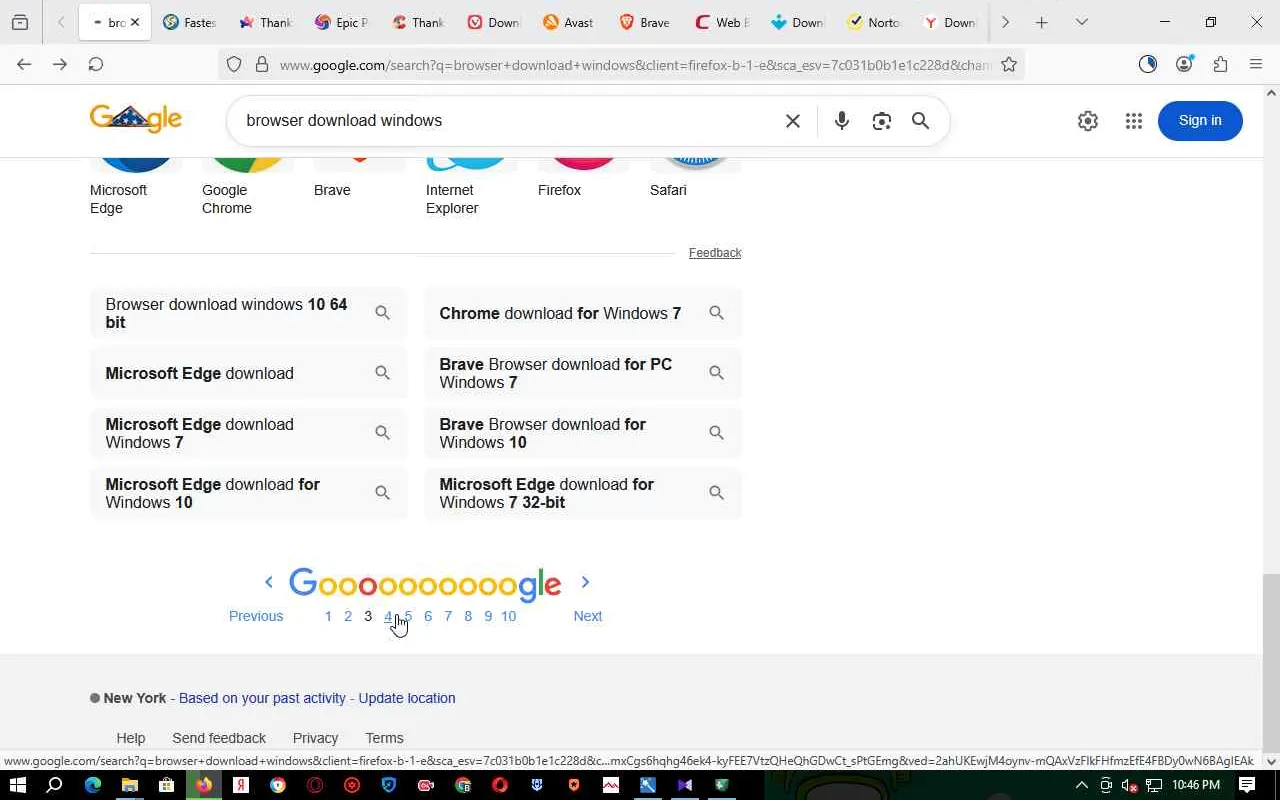Viewport: 1280px width, 800px height.
Task: Open the tracking protection shield icon
Action: click(x=234, y=65)
